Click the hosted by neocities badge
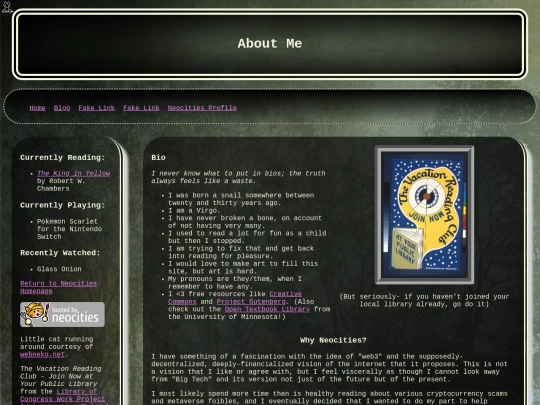The image size is (540, 405). pos(62,314)
